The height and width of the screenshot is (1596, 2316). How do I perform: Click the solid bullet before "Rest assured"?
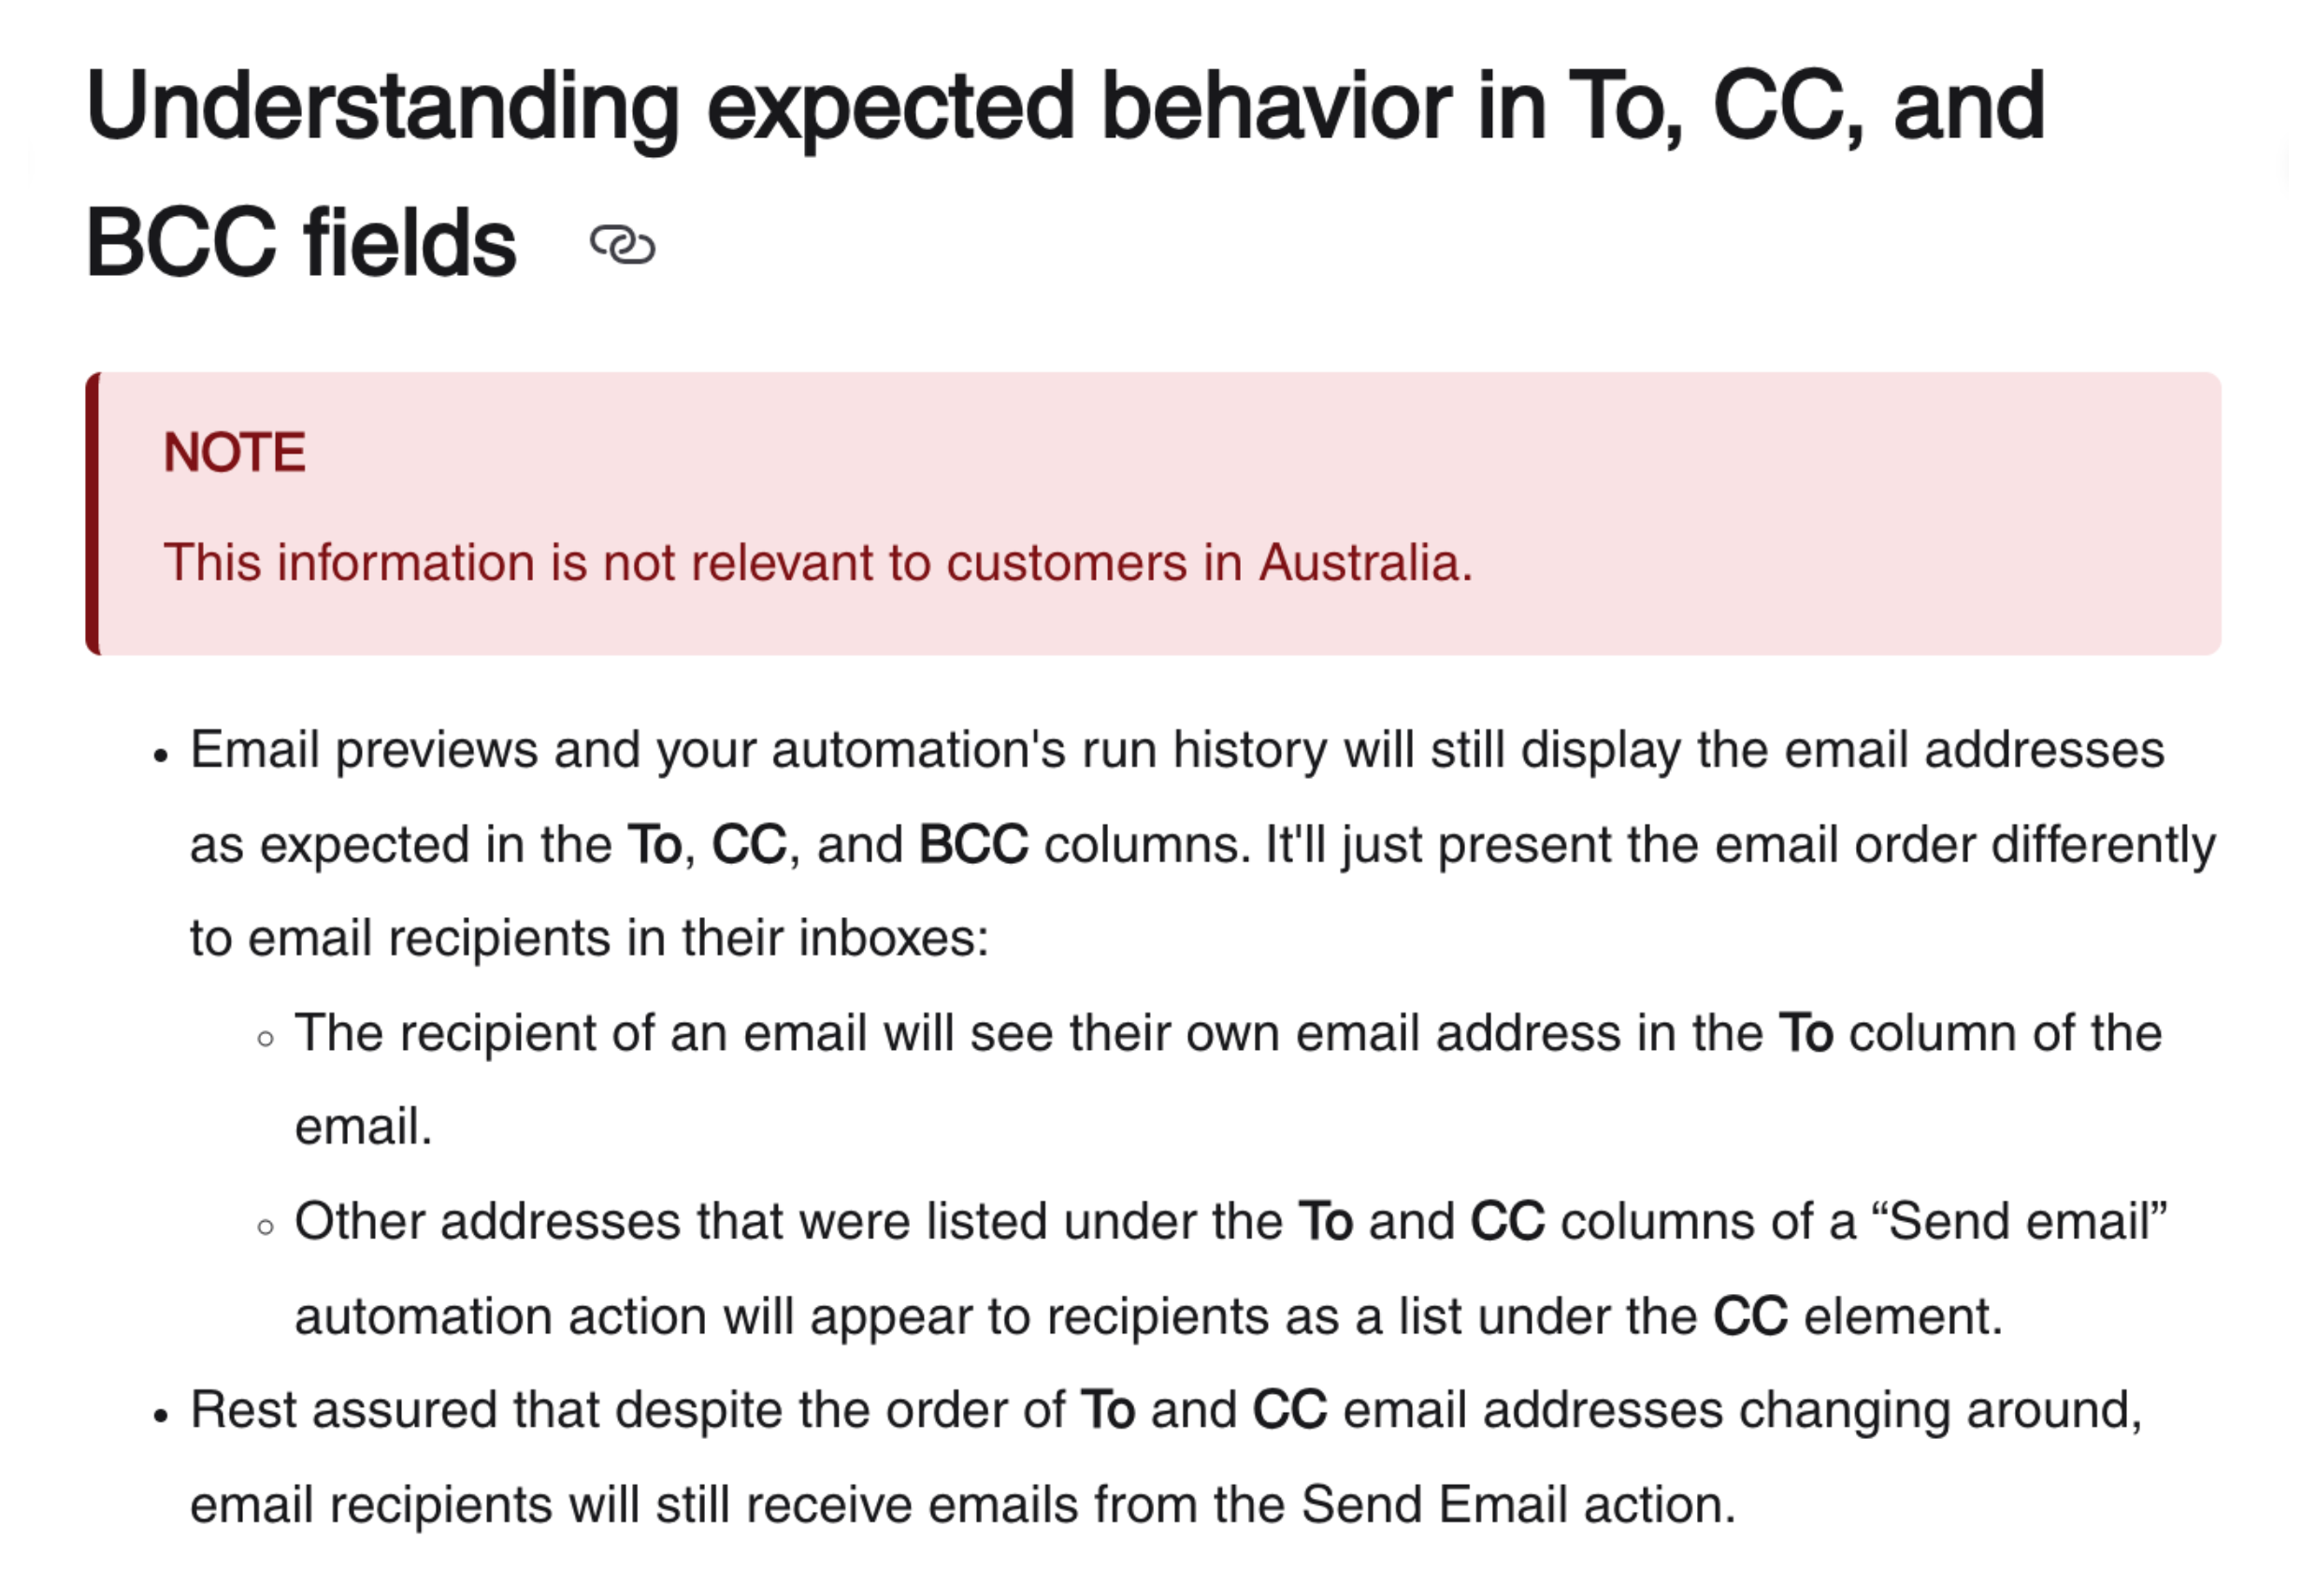pos(161,1417)
